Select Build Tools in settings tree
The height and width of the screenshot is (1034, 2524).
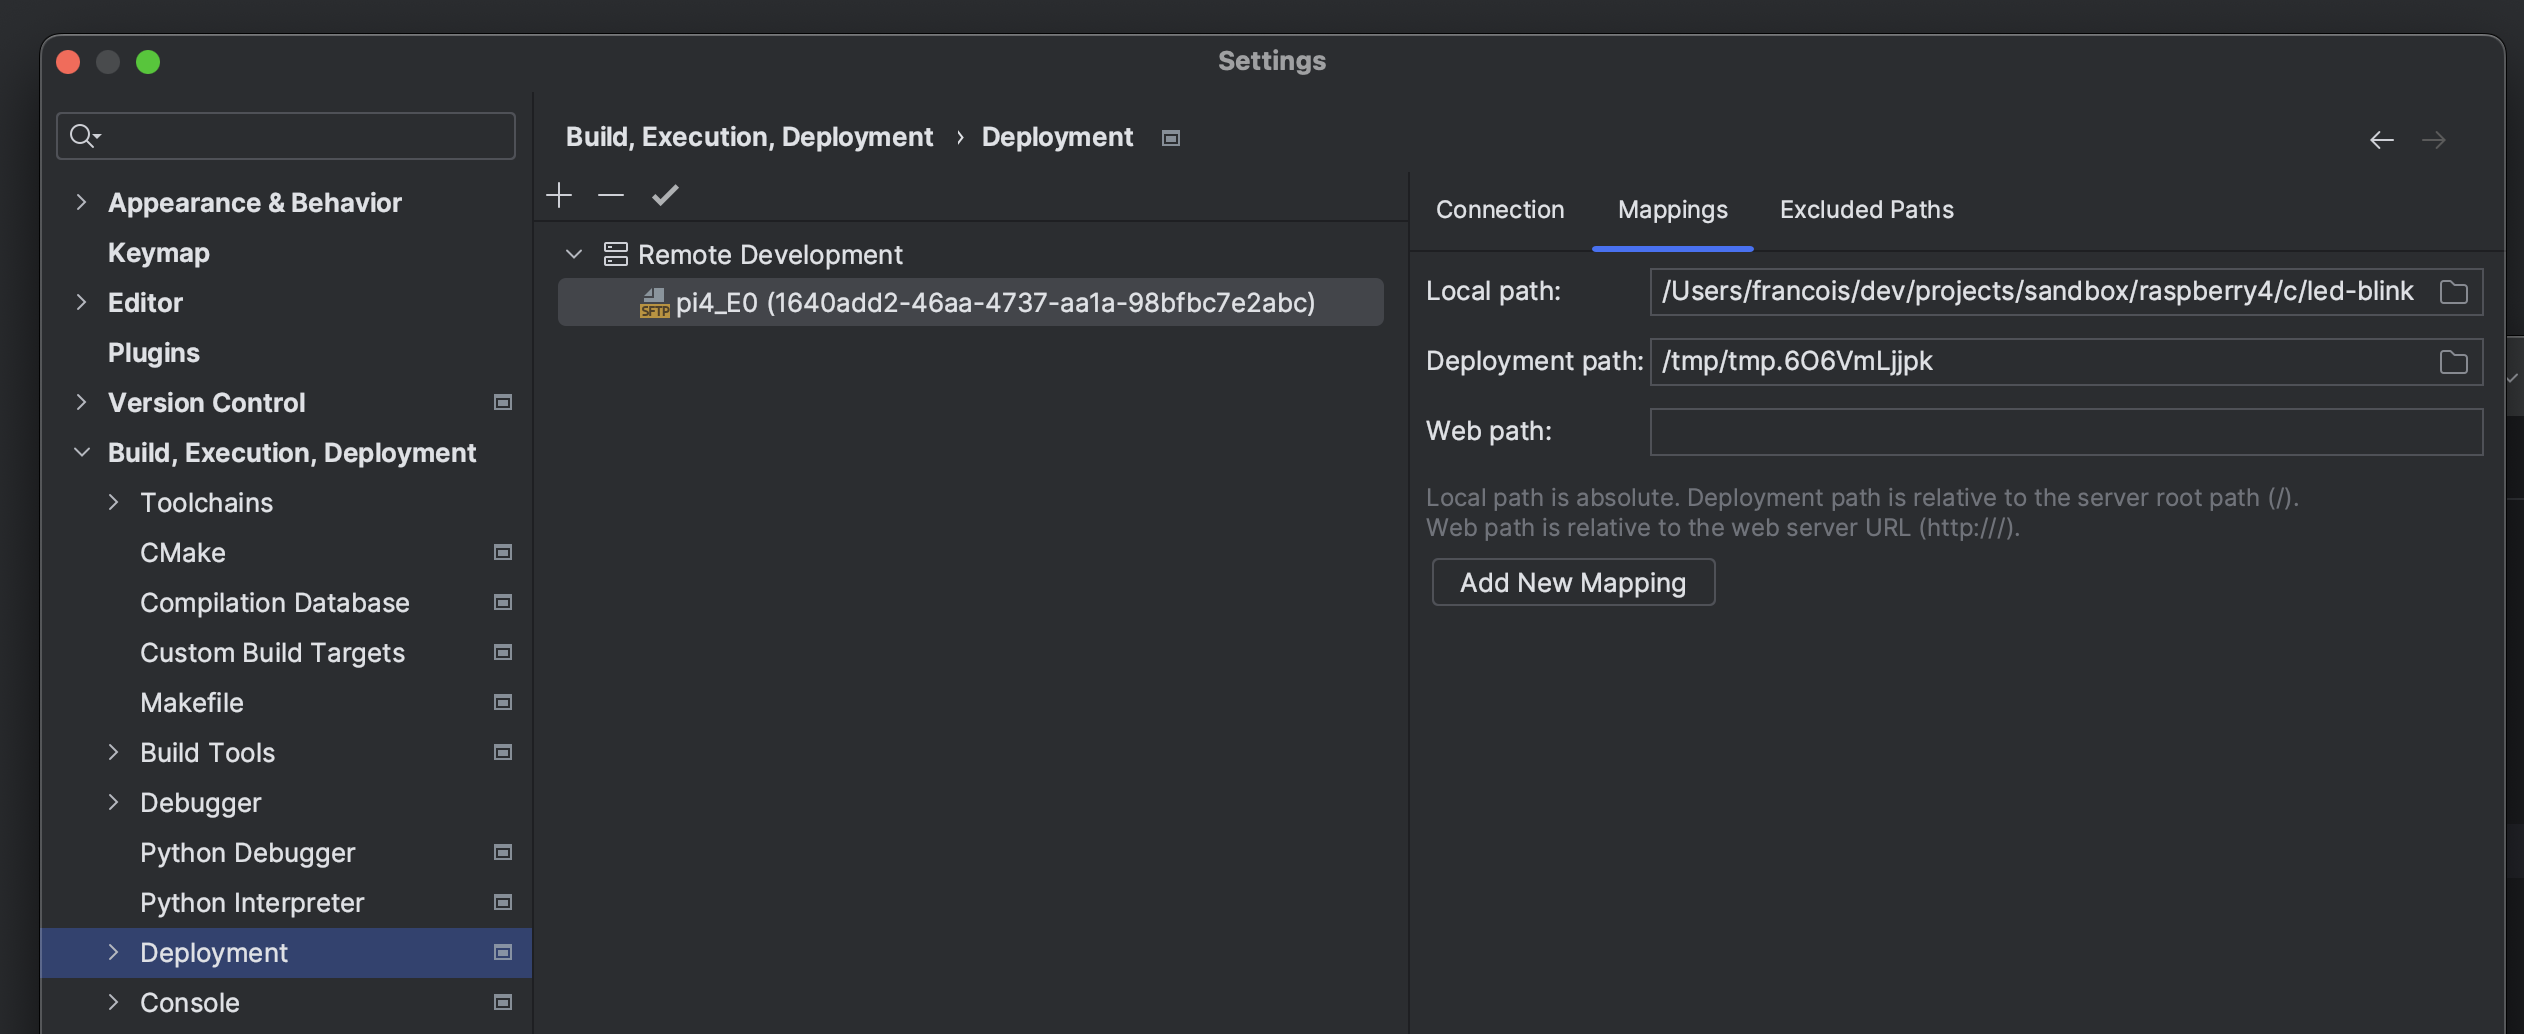[207, 752]
